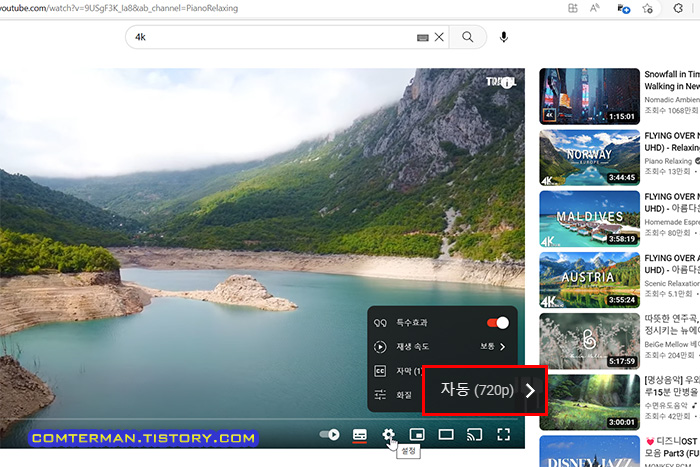
Task: Open the 5:17:59 floral music thumbnail
Action: pos(589,341)
